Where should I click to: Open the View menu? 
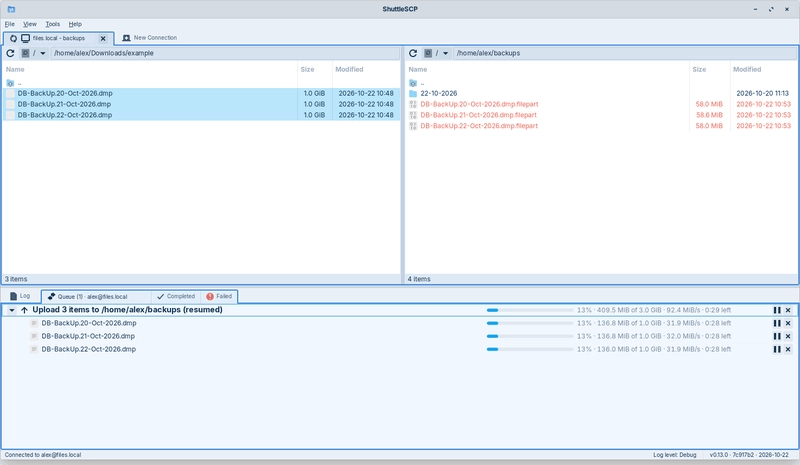(x=30, y=24)
